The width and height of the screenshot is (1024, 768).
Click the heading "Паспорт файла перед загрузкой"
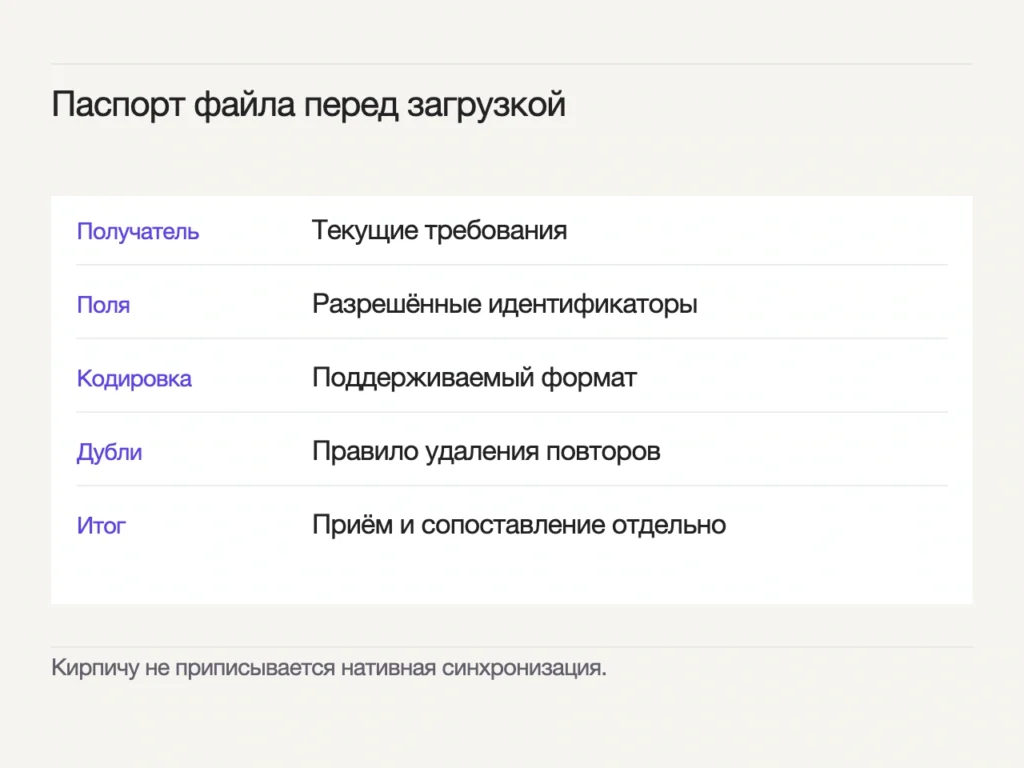pyautogui.click(x=308, y=105)
